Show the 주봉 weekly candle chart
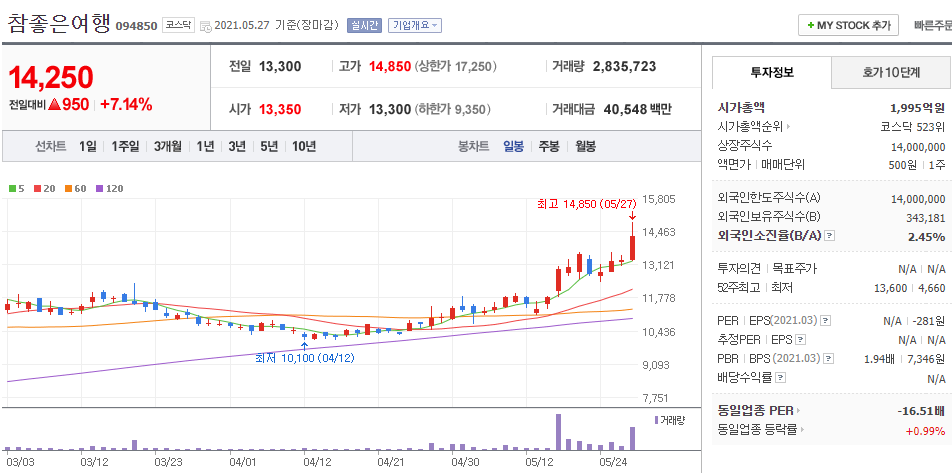This screenshot has height=473, width=952. pyautogui.click(x=549, y=146)
